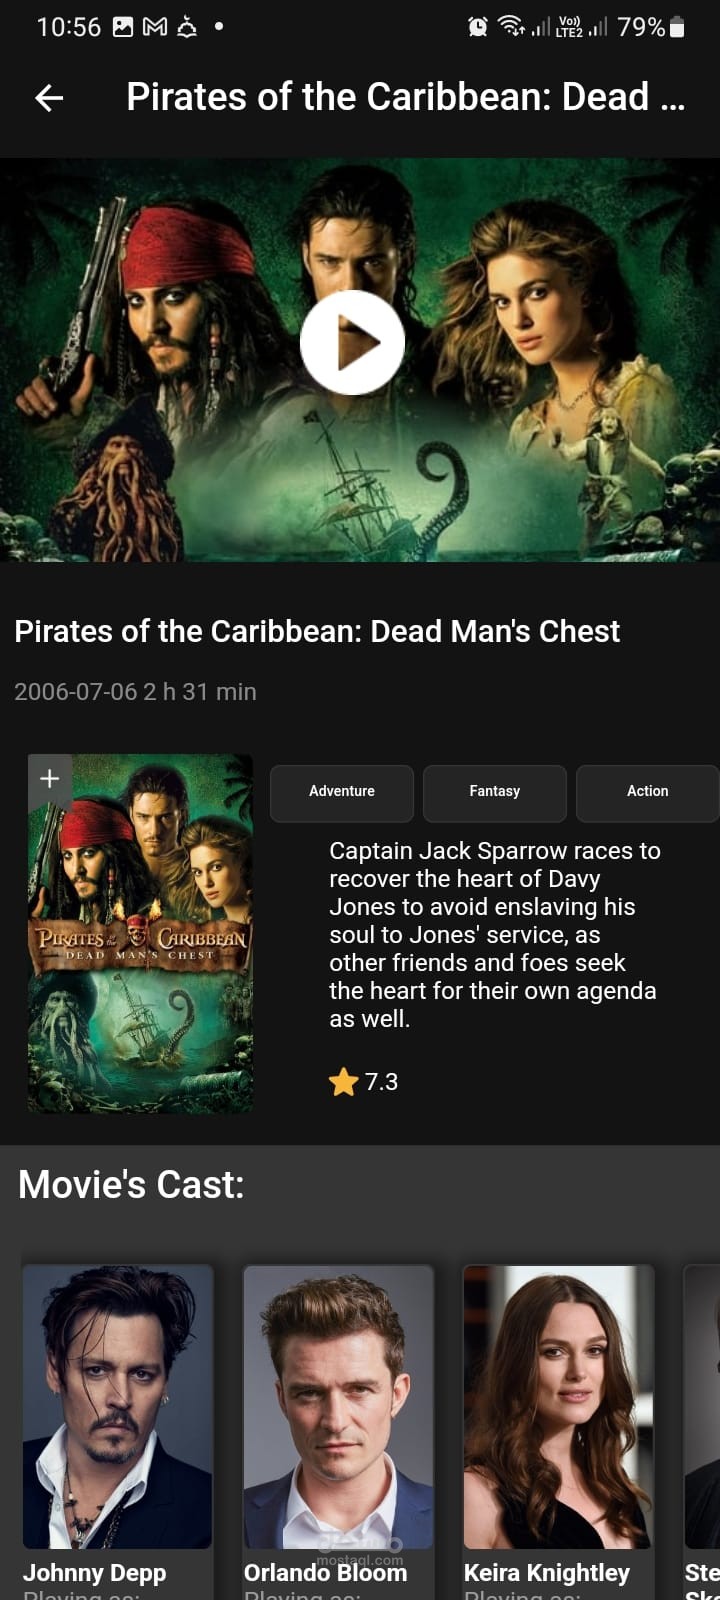Tap the battery indicator icon
The height and width of the screenshot is (1600, 720).
point(677,27)
